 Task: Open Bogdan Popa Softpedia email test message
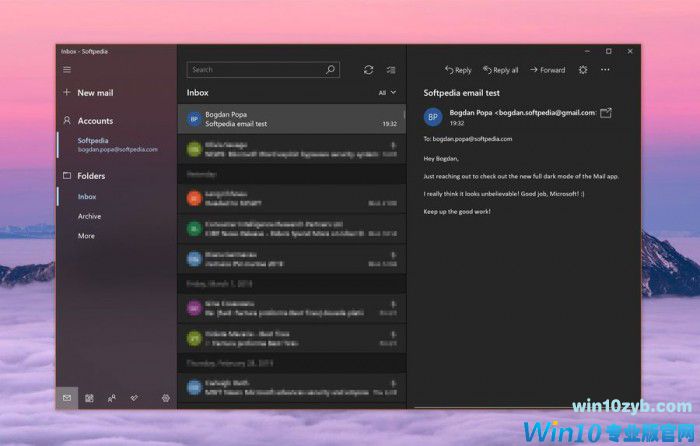tap(291, 119)
